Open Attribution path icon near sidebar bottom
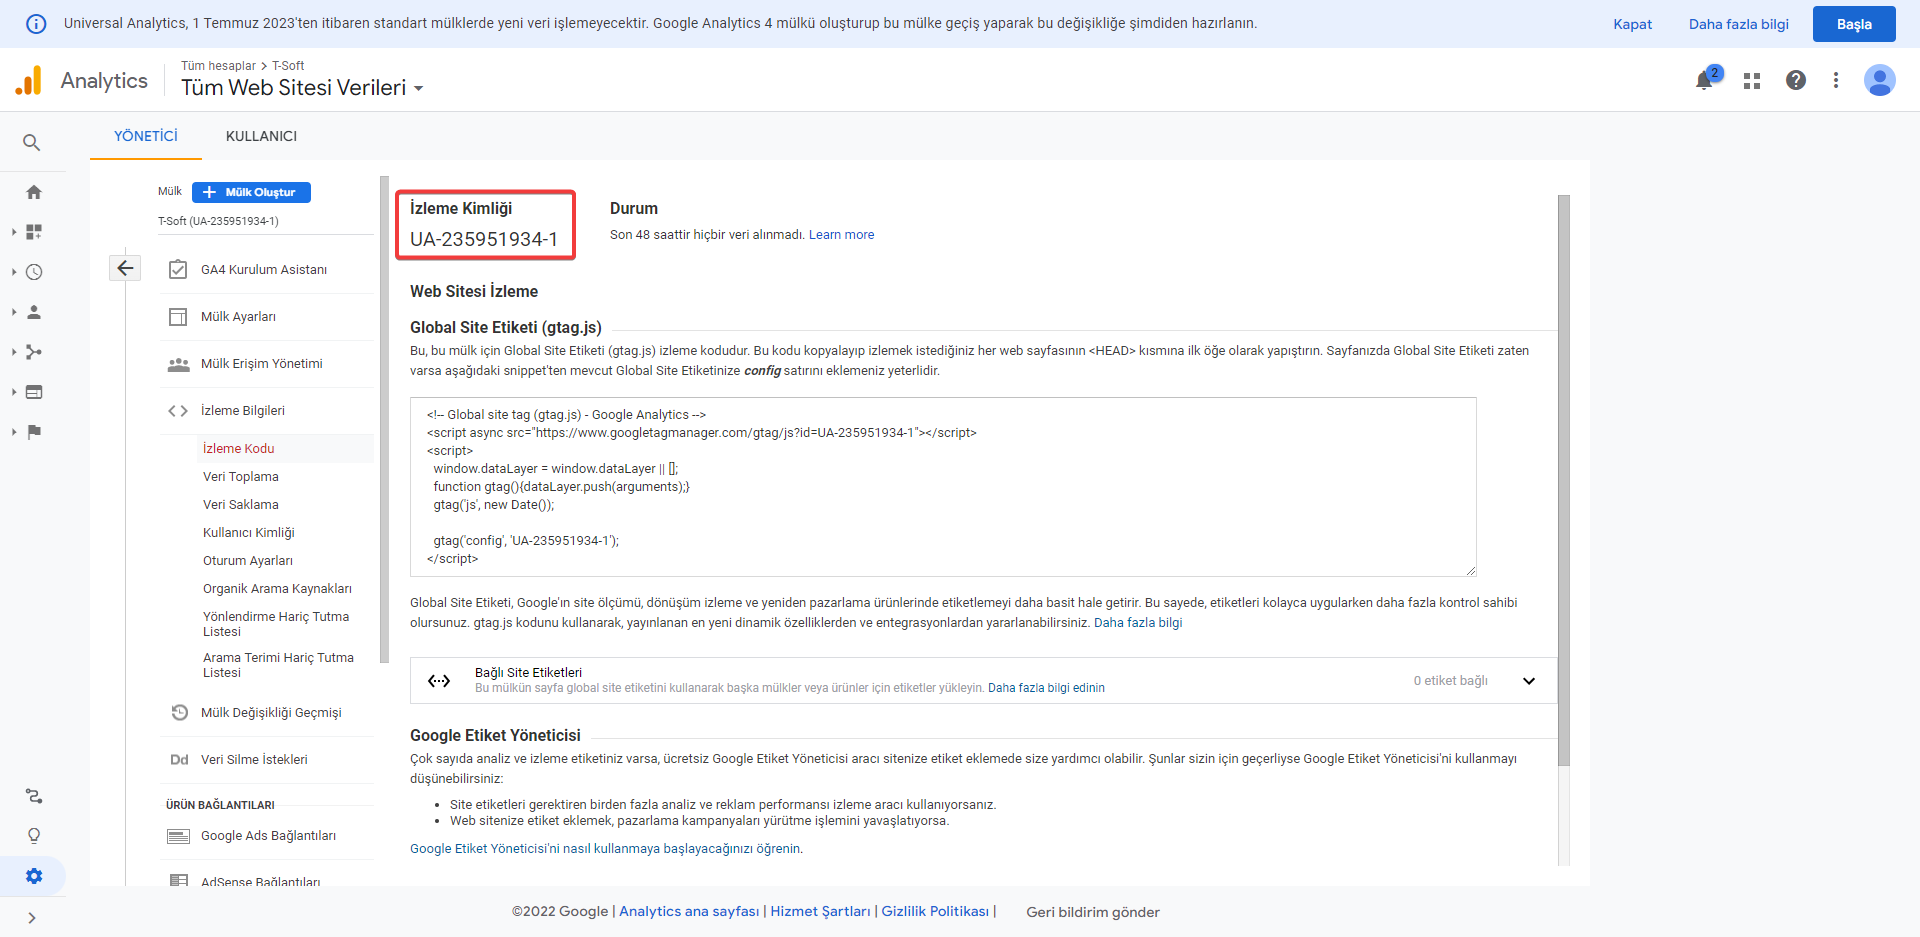 coord(34,796)
